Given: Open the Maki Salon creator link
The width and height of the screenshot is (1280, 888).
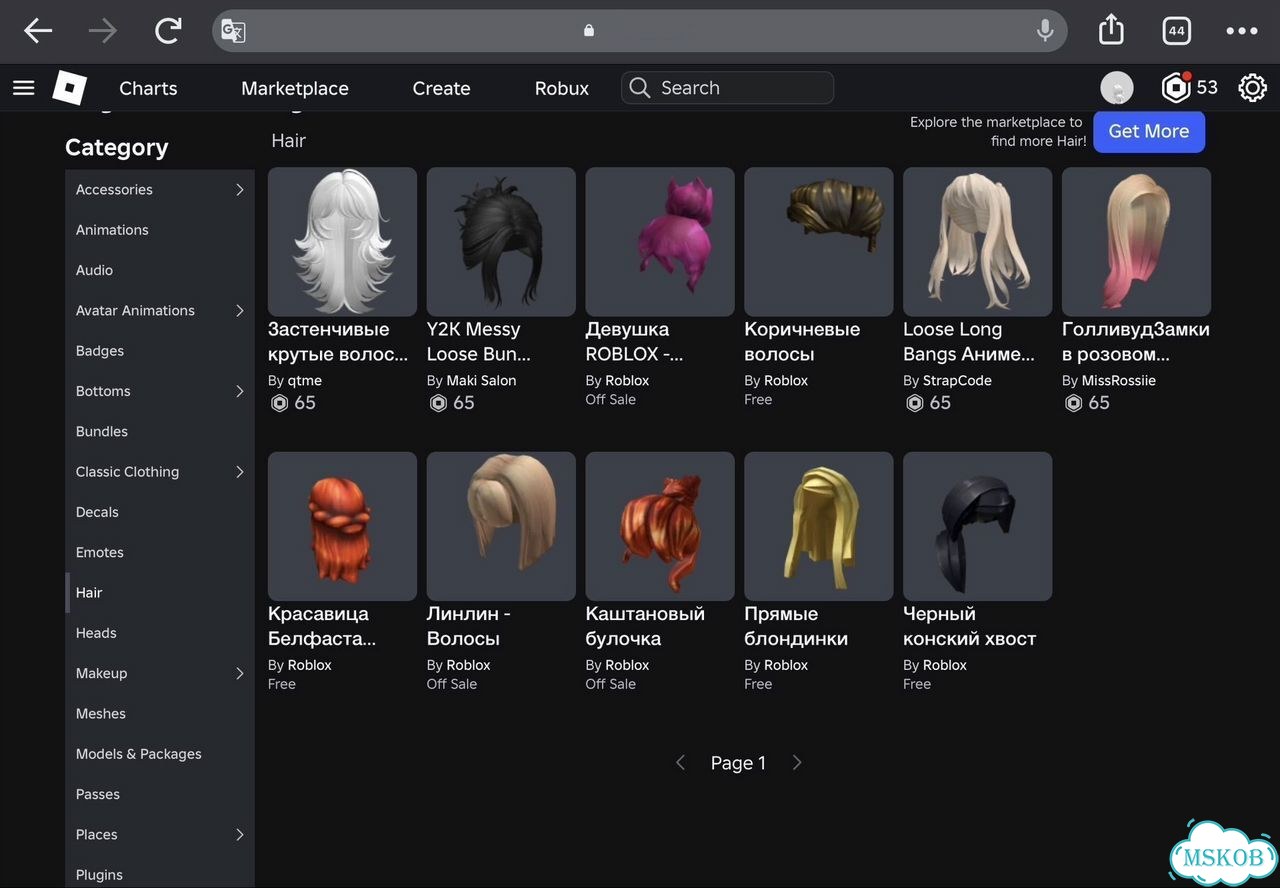Looking at the screenshot, I should pyautogui.click(x=482, y=381).
